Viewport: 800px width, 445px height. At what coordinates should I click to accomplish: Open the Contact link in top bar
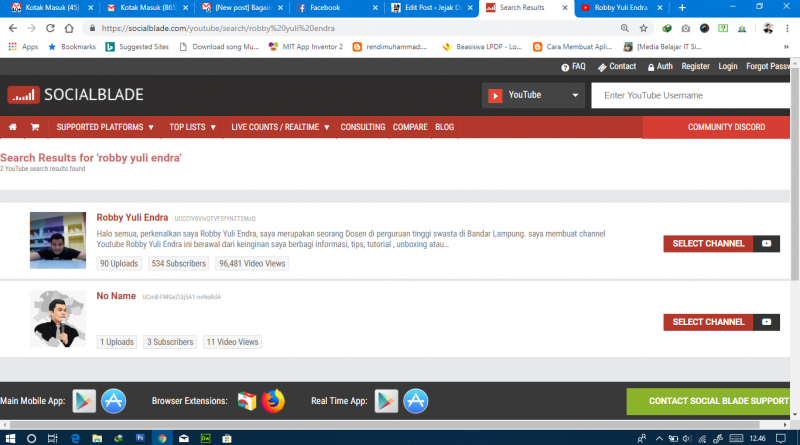click(x=617, y=67)
